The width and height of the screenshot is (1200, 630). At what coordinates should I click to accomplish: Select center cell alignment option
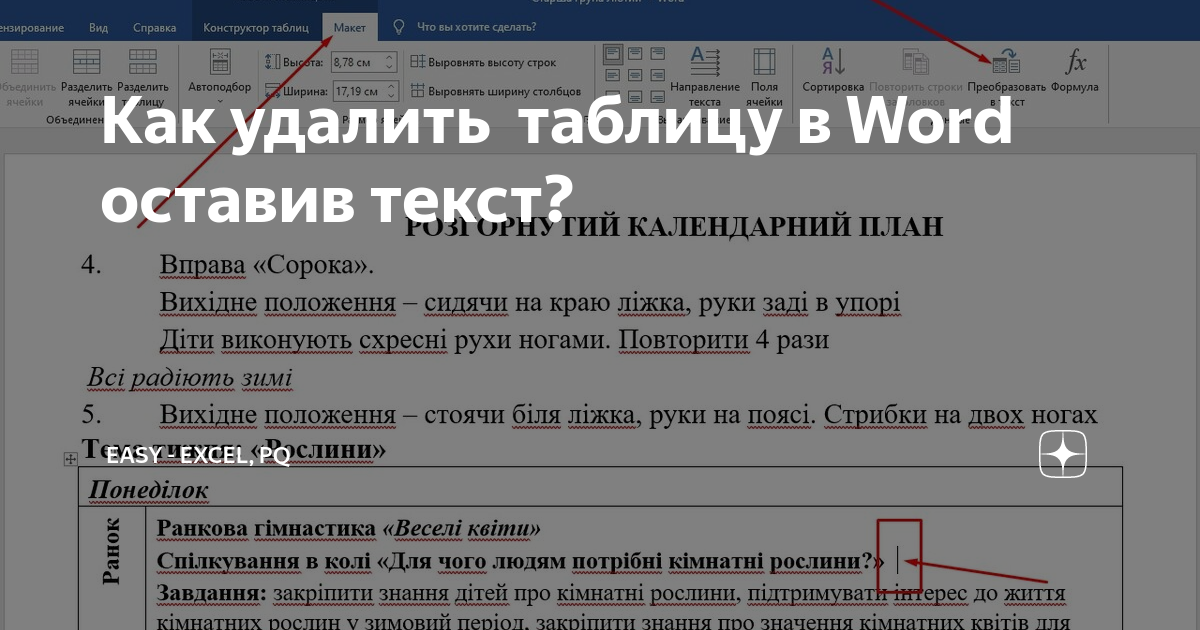coord(633,74)
